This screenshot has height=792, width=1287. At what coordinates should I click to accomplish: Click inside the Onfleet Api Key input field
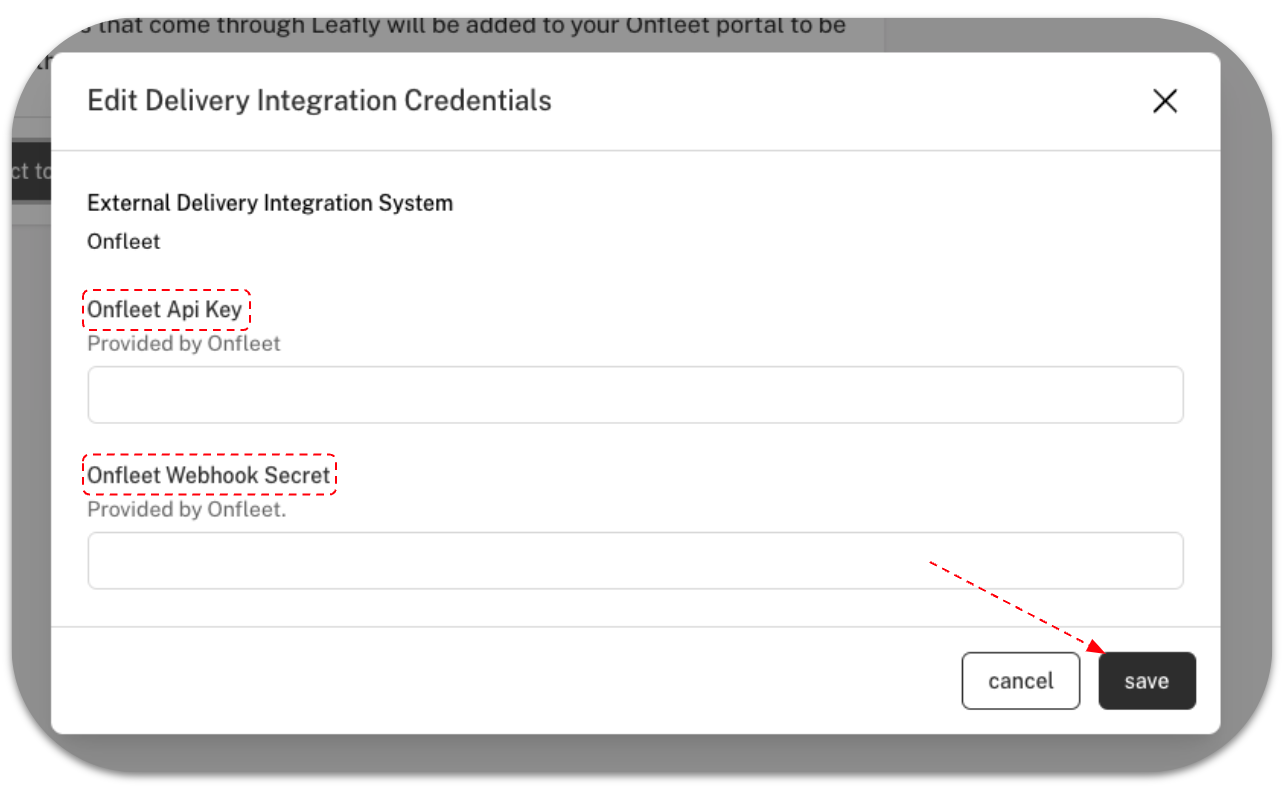coord(634,394)
